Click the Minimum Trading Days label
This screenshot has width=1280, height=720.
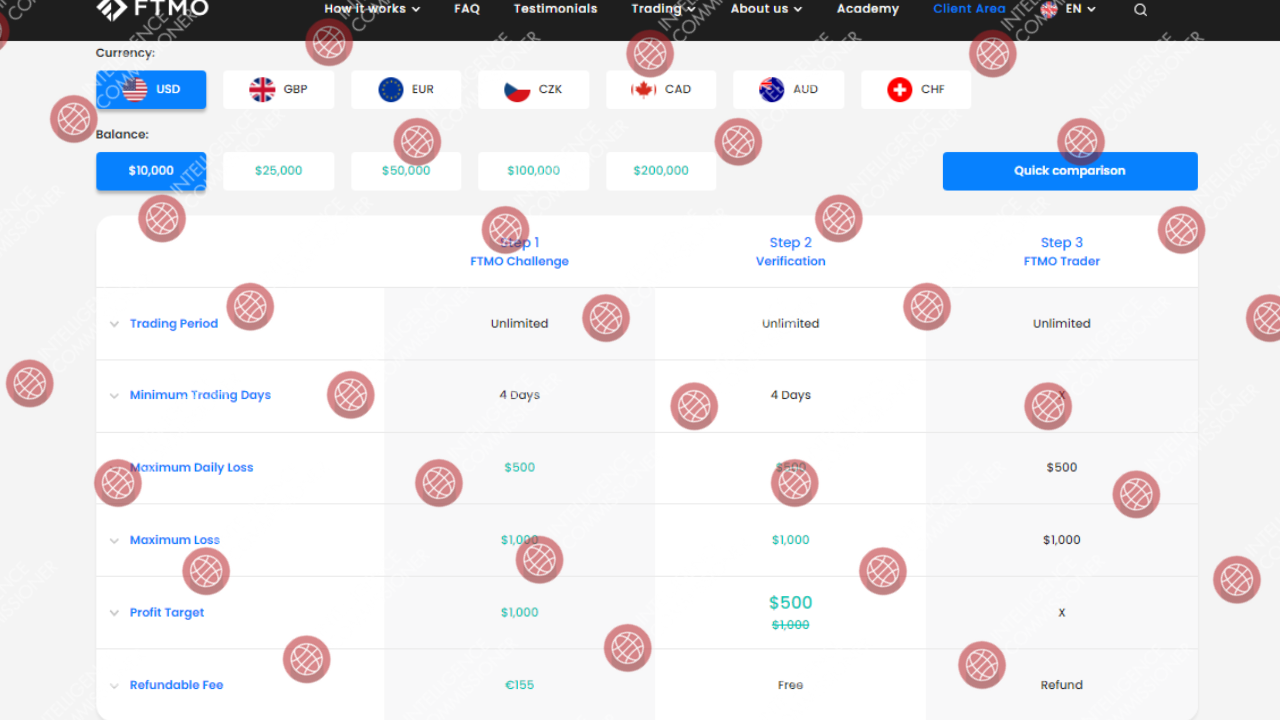(200, 395)
